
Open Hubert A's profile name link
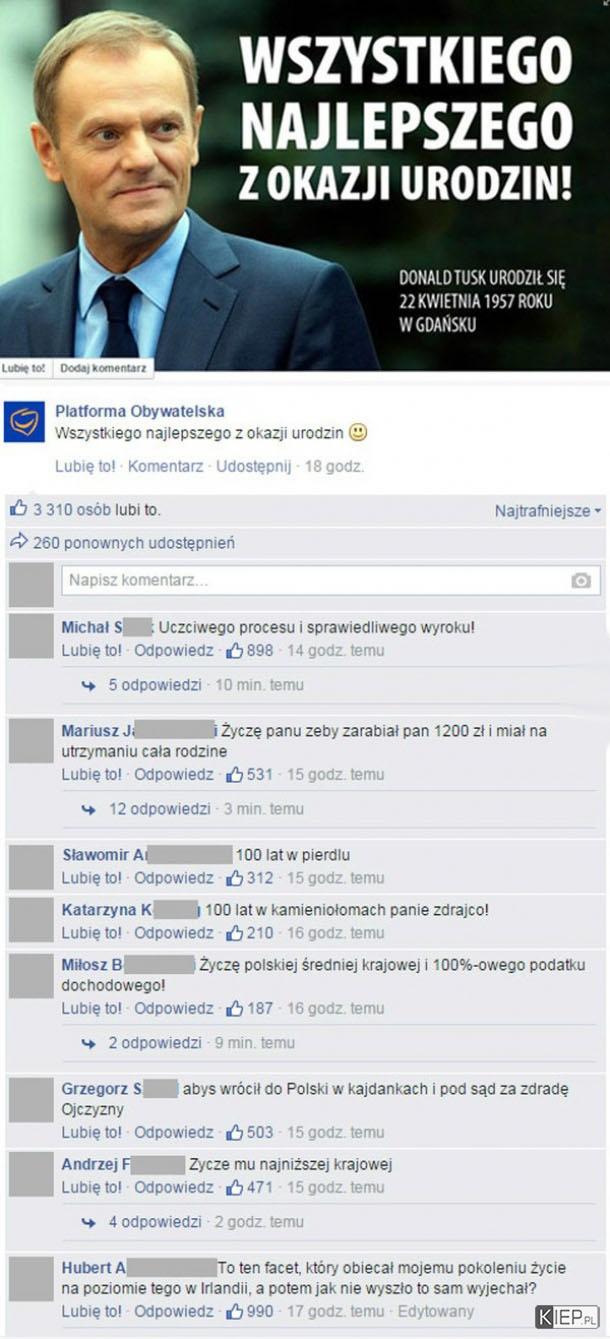coord(94,1266)
